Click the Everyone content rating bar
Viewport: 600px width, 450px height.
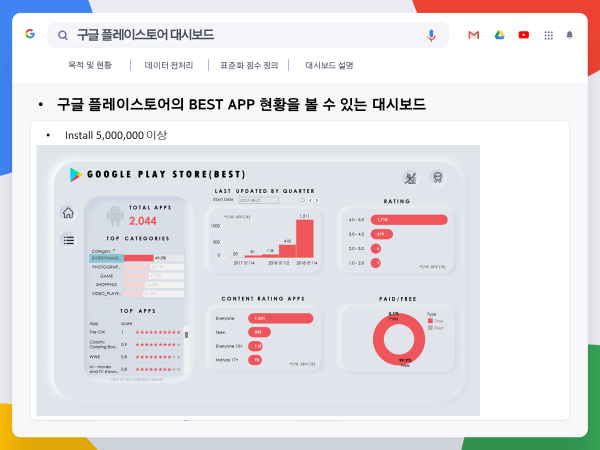click(280, 318)
